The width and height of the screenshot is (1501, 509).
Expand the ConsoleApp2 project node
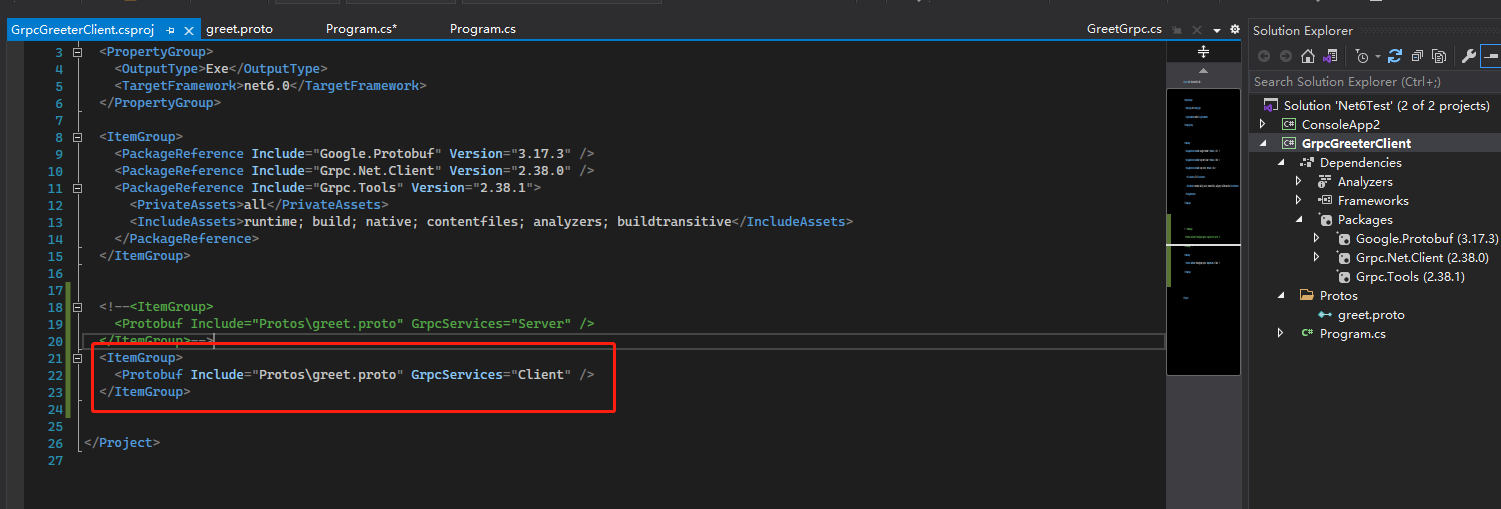click(x=1262, y=124)
